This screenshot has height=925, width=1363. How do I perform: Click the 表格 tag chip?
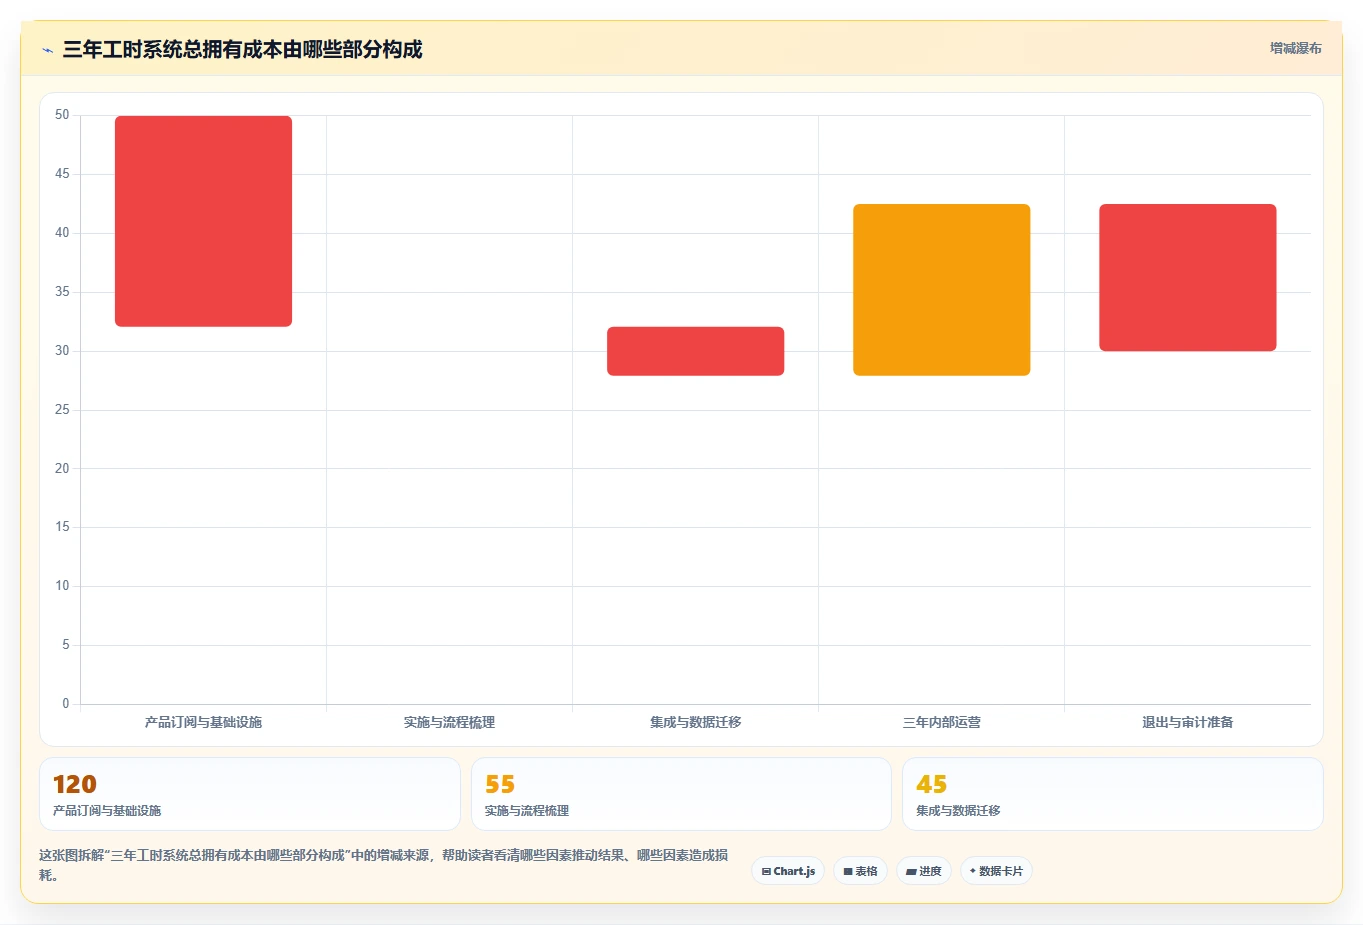860,871
